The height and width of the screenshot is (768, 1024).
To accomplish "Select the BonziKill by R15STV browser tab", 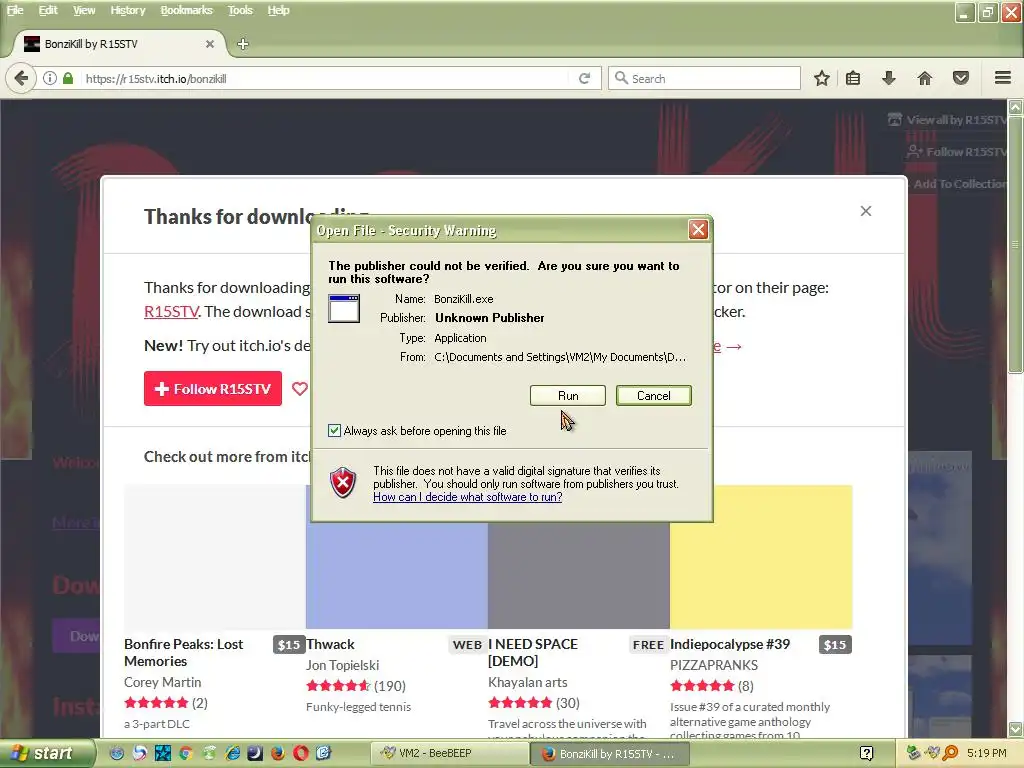I will [118, 44].
